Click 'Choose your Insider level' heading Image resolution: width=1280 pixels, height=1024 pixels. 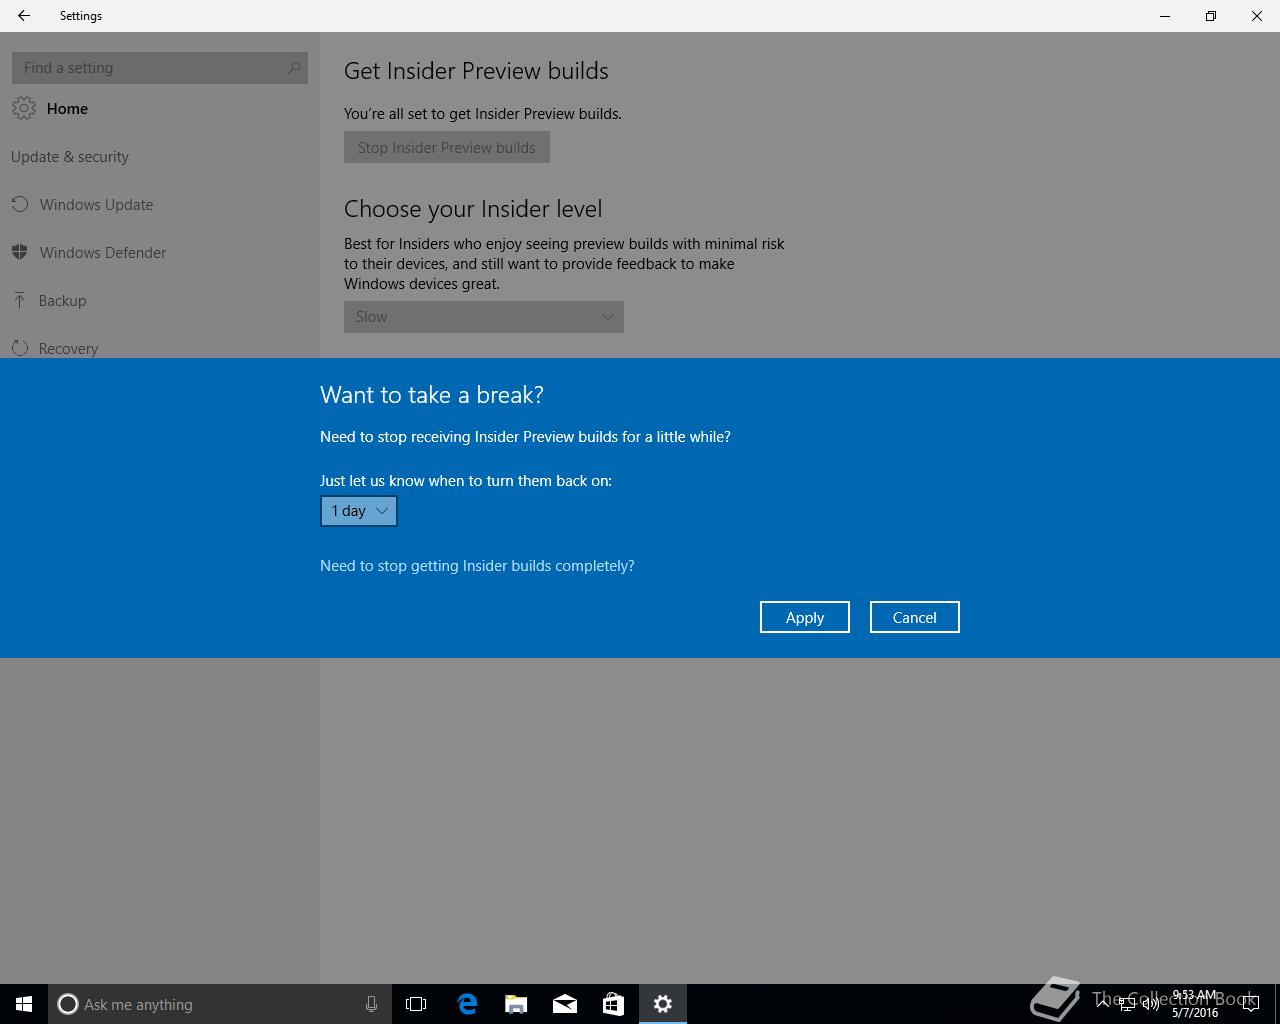pos(473,209)
